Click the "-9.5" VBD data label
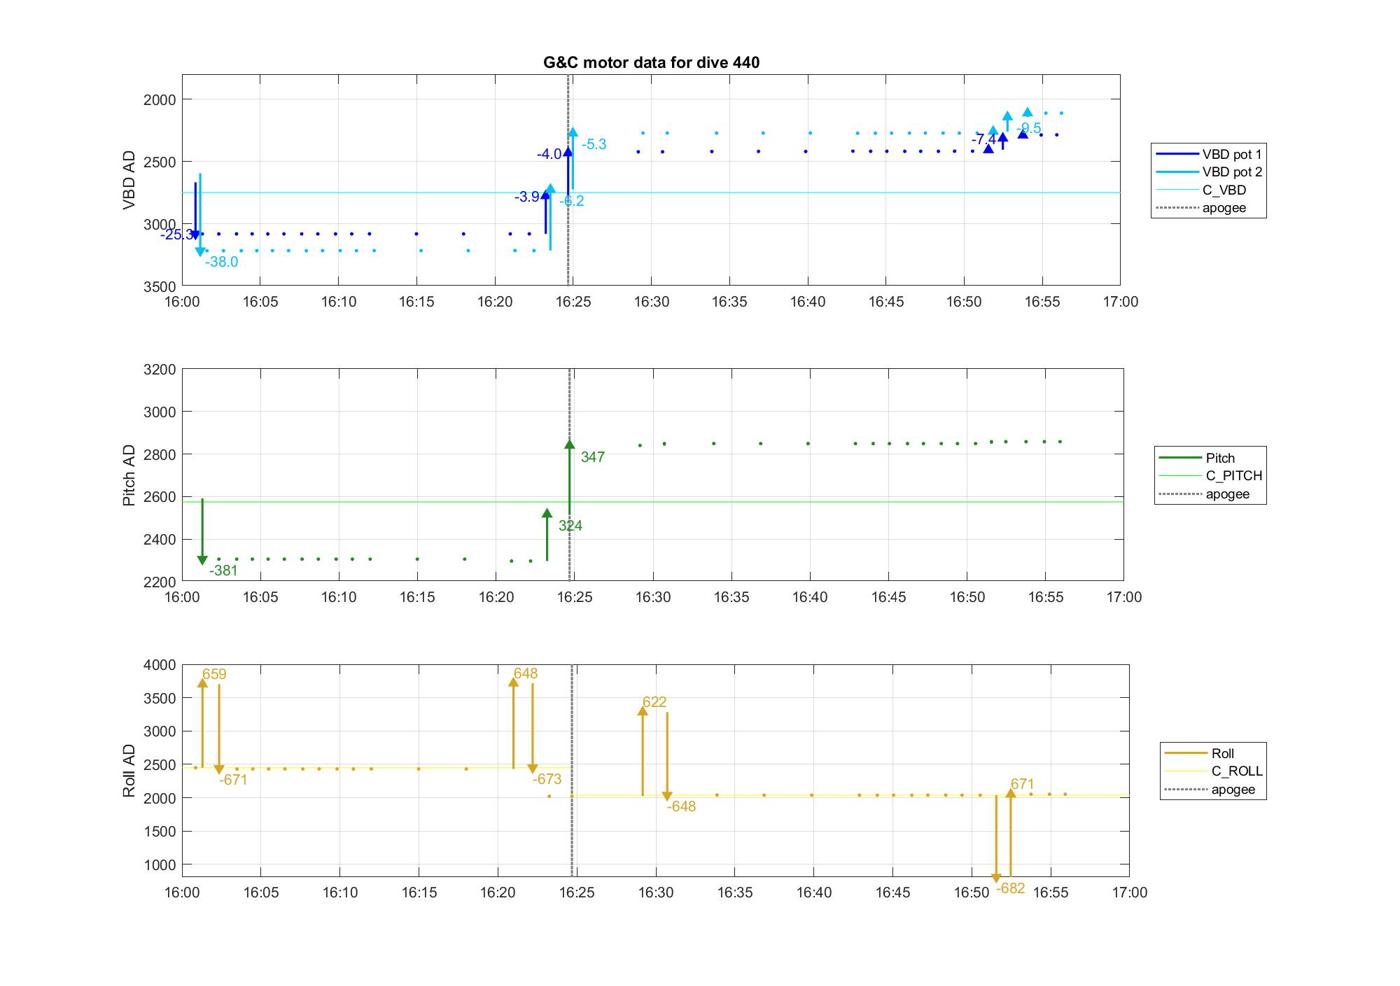The height and width of the screenshot is (986, 1400). pyautogui.click(x=1030, y=128)
